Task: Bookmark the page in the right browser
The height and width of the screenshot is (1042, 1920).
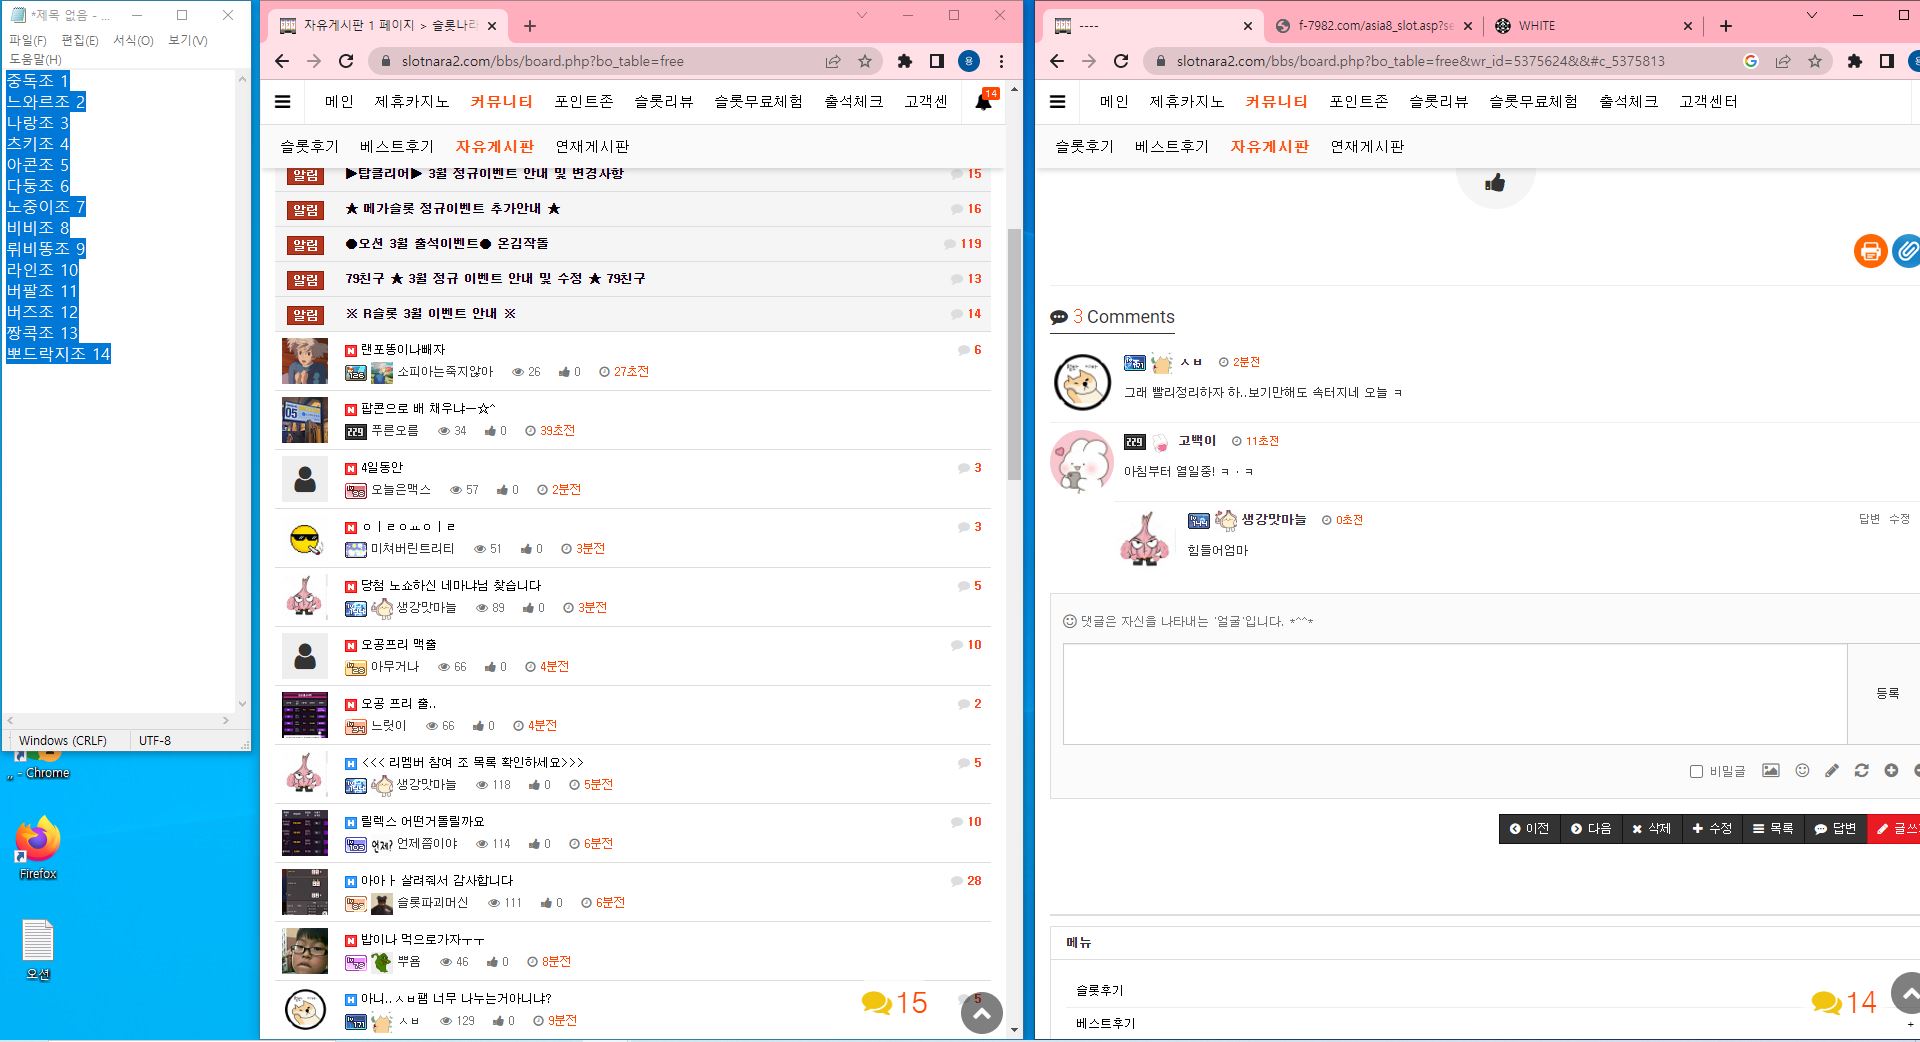Action: click(1815, 61)
